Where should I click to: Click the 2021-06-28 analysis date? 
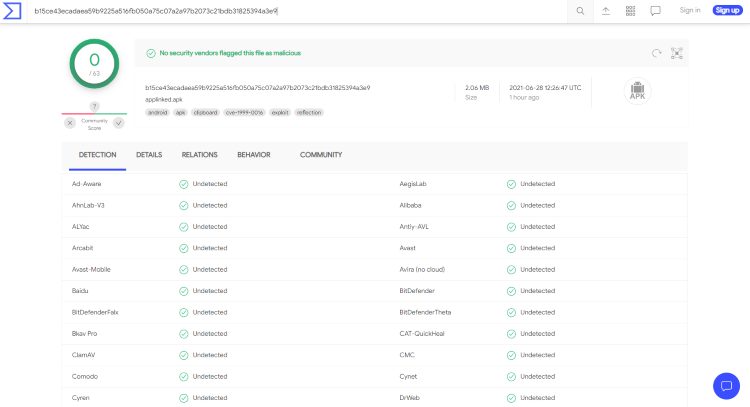pyautogui.click(x=545, y=88)
